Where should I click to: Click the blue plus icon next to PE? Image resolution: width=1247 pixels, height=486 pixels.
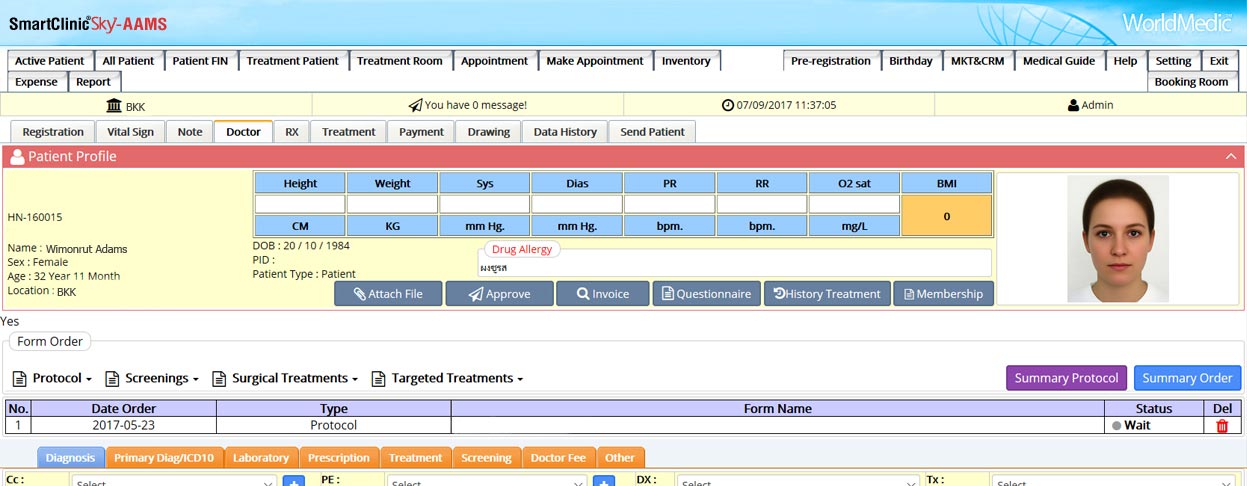point(603,482)
